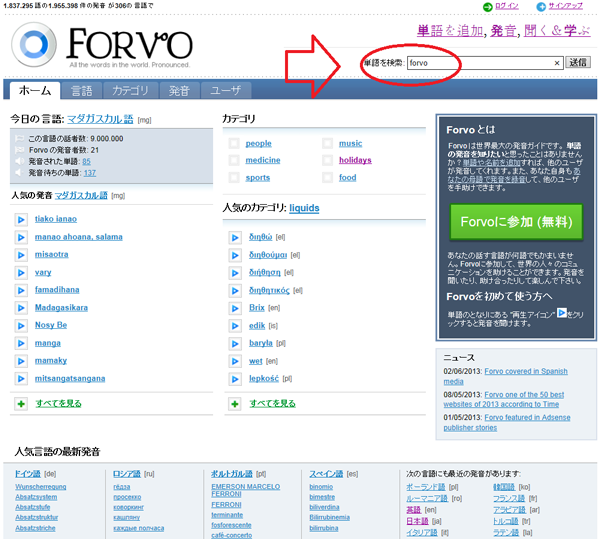Screen dimensions: 600x539
Task: Play pronunciation of manao ahoana, salama
Action: 21,238
